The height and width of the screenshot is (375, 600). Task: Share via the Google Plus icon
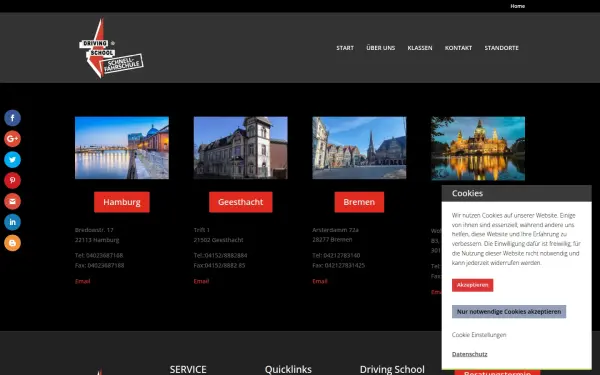click(x=12, y=139)
